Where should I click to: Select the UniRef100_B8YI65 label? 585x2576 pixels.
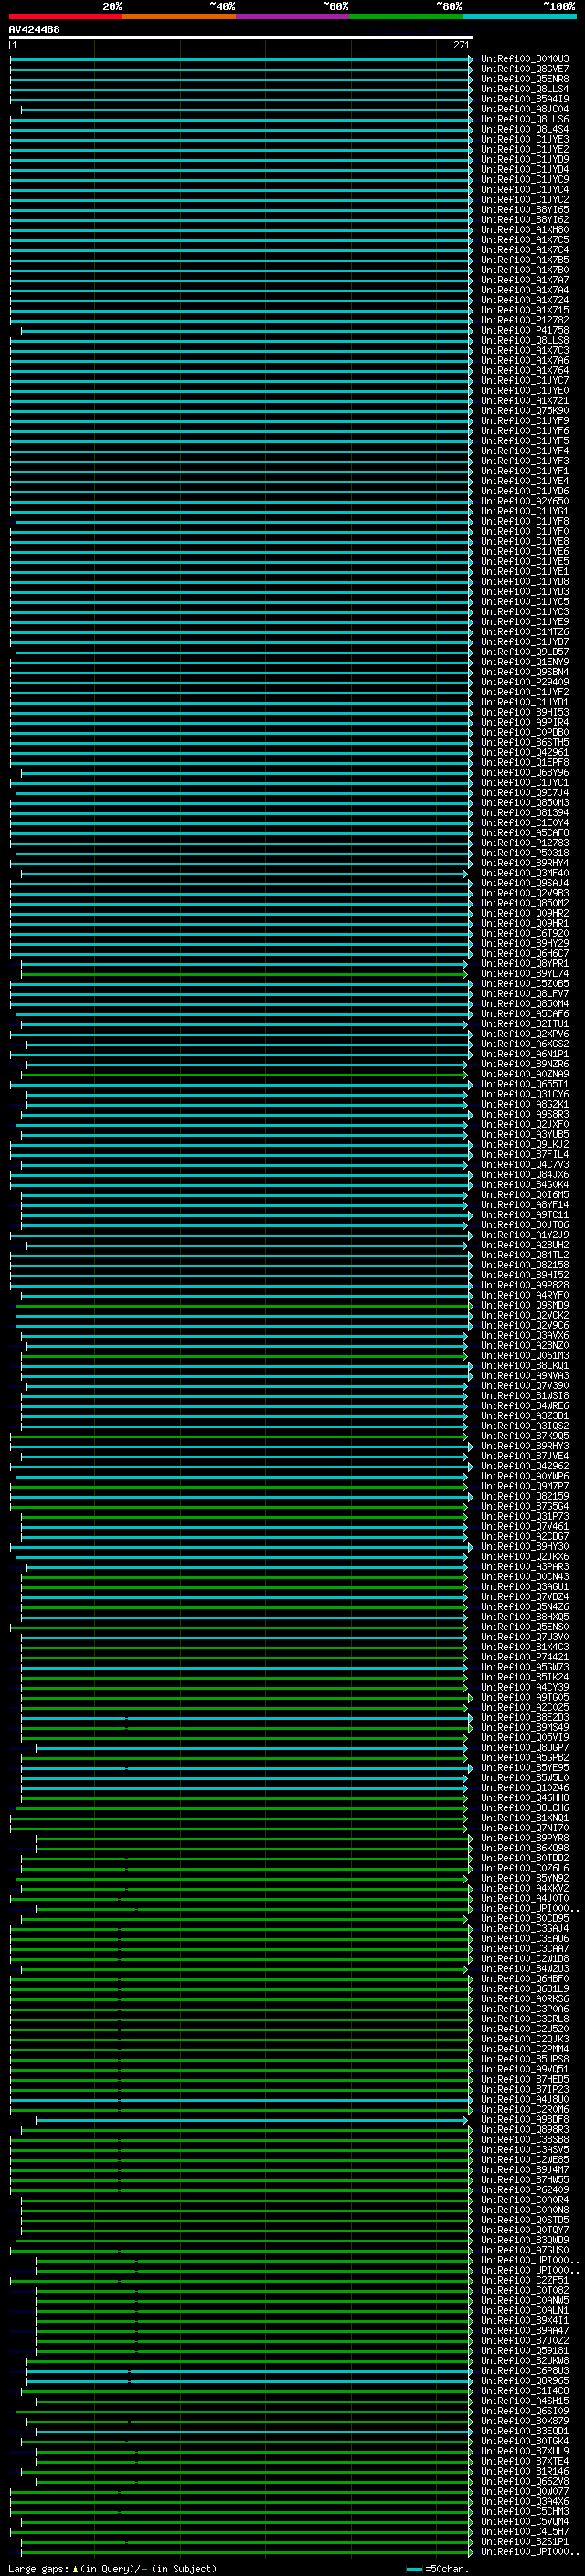click(525, 210)
